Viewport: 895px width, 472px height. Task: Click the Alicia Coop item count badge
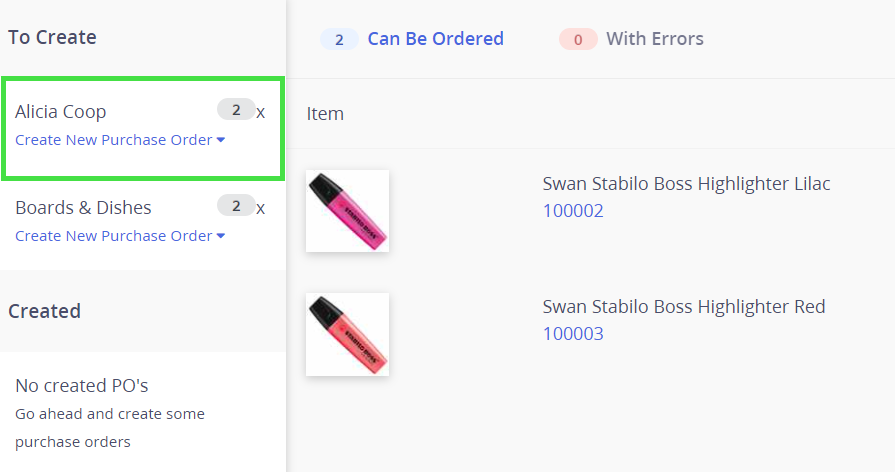tap(236, 110)
